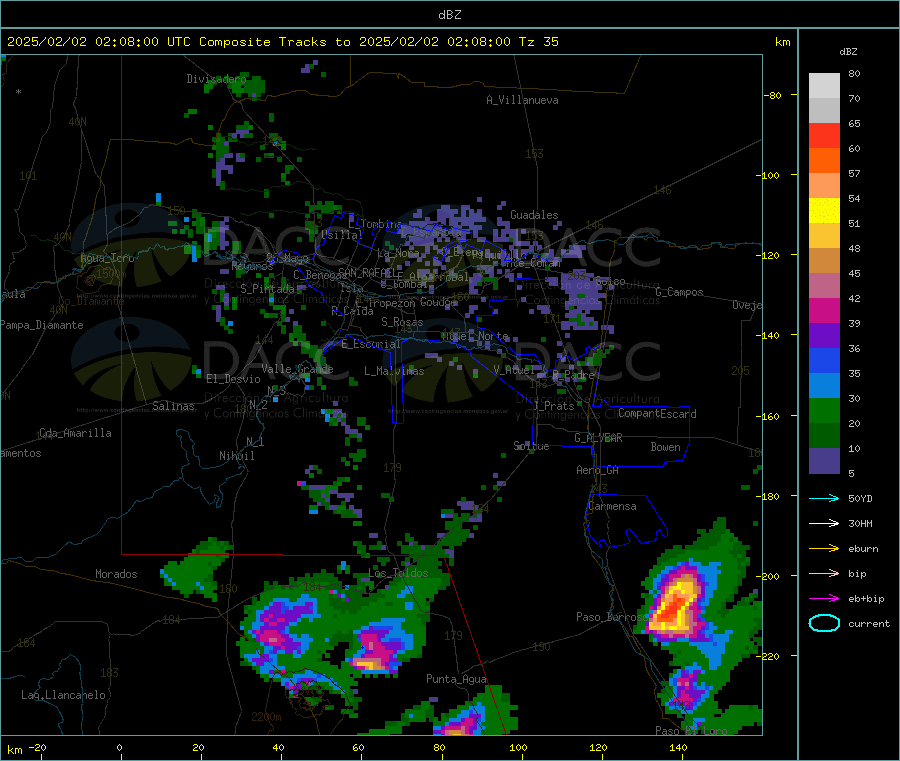Select the yellow eburn arrow legend icon
900x761 pixels.
click(824, 549)
